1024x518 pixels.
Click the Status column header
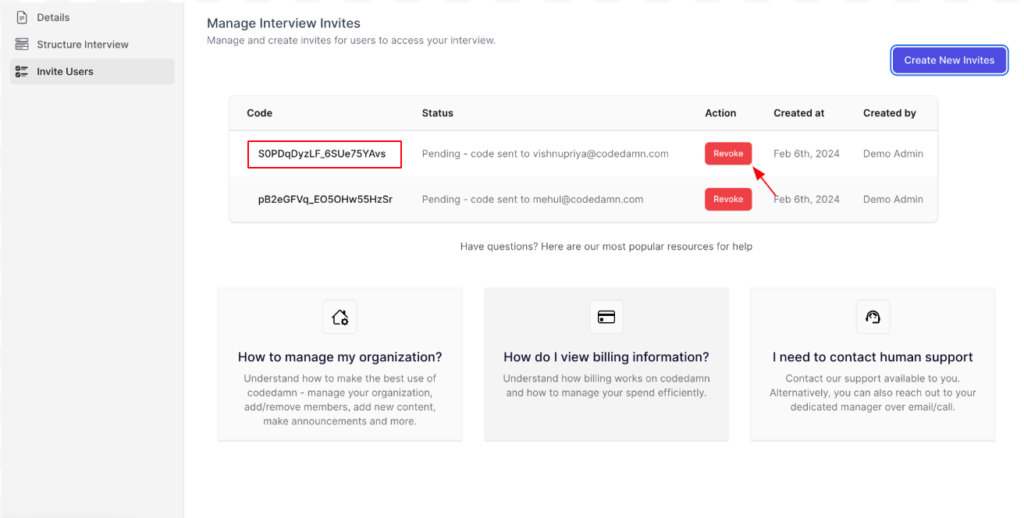tap(438, 113)
